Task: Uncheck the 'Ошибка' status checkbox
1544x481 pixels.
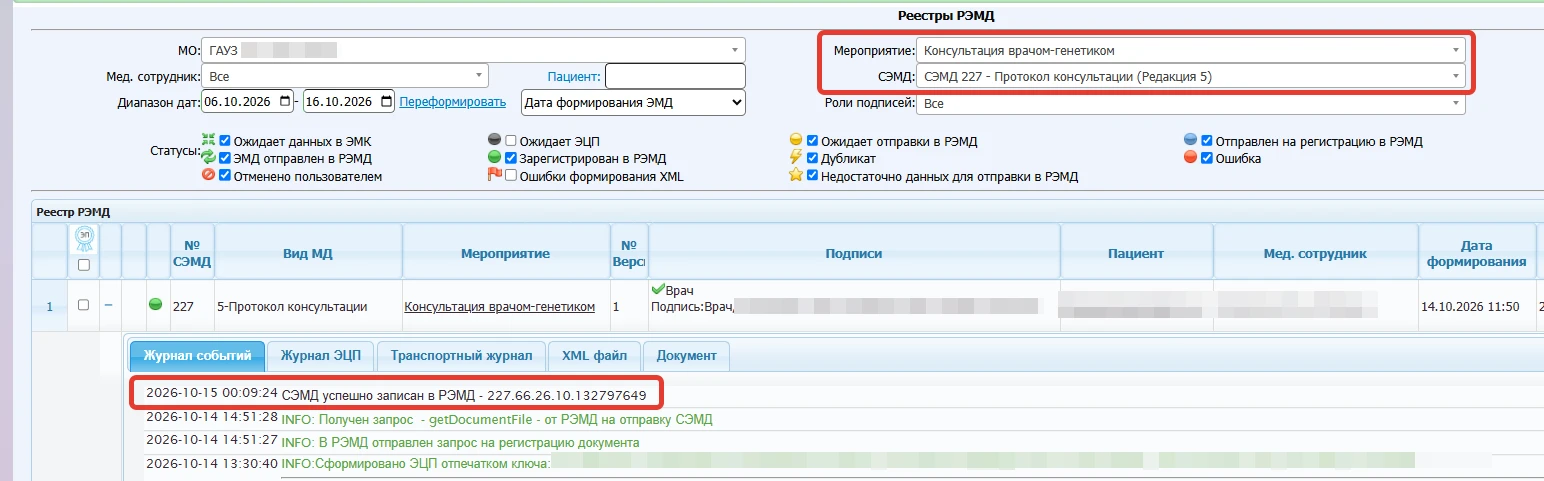Action: click(1208, 159)
